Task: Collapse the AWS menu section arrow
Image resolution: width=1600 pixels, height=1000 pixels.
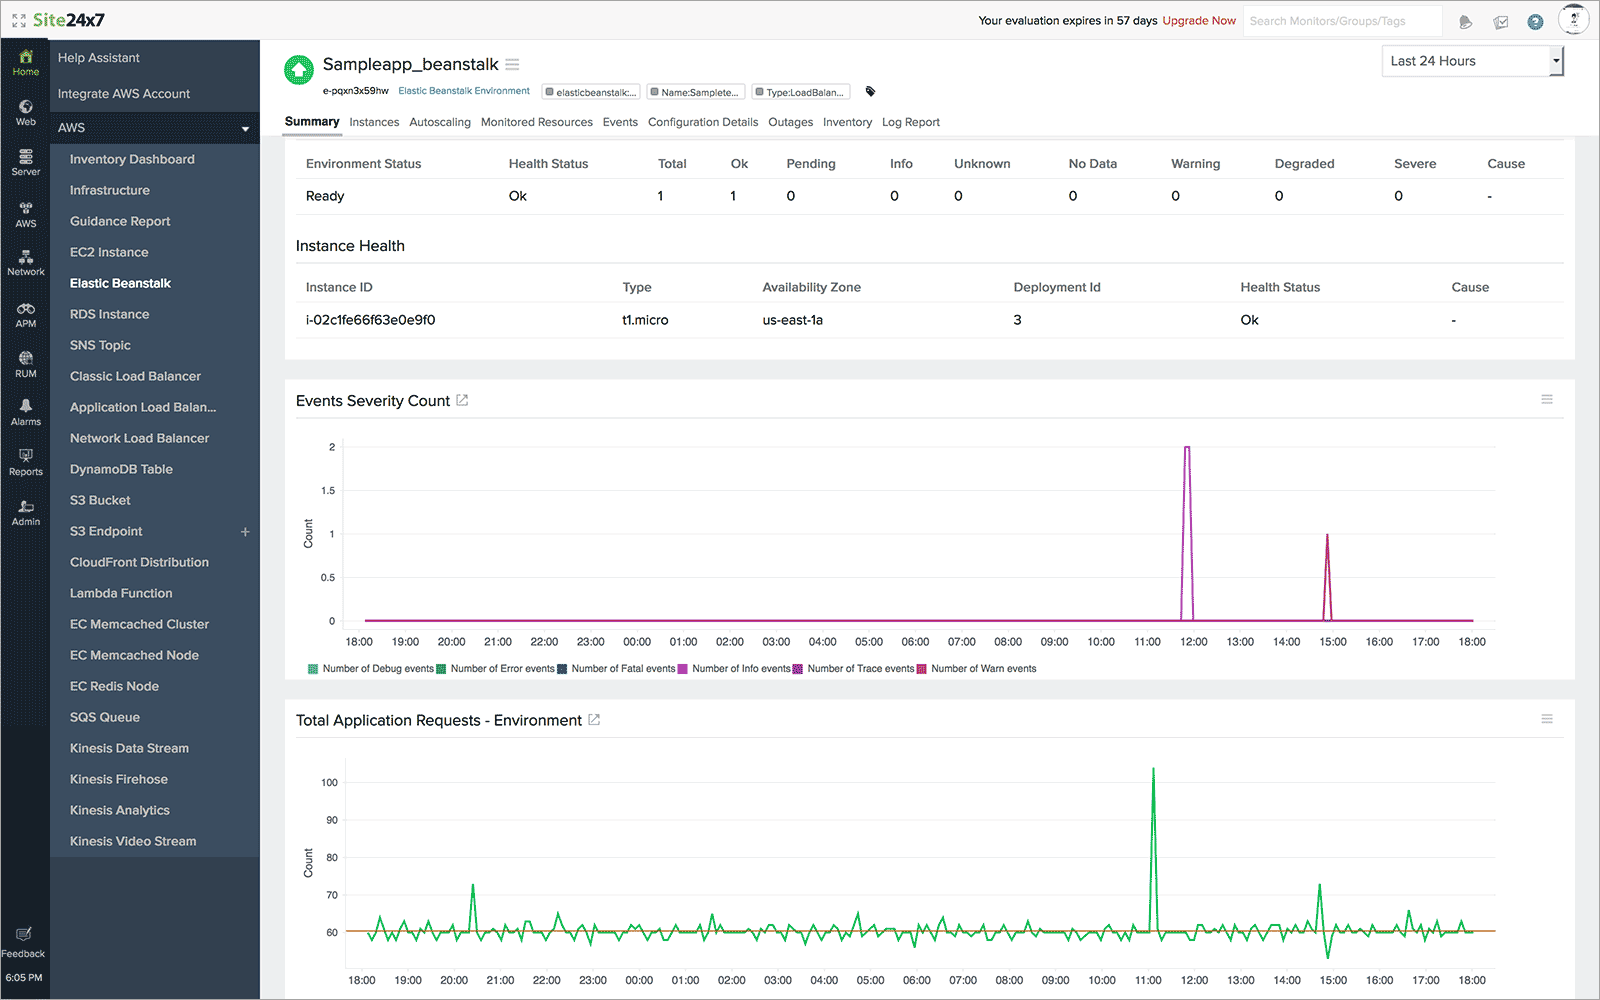Action: [x=245, y=128]
